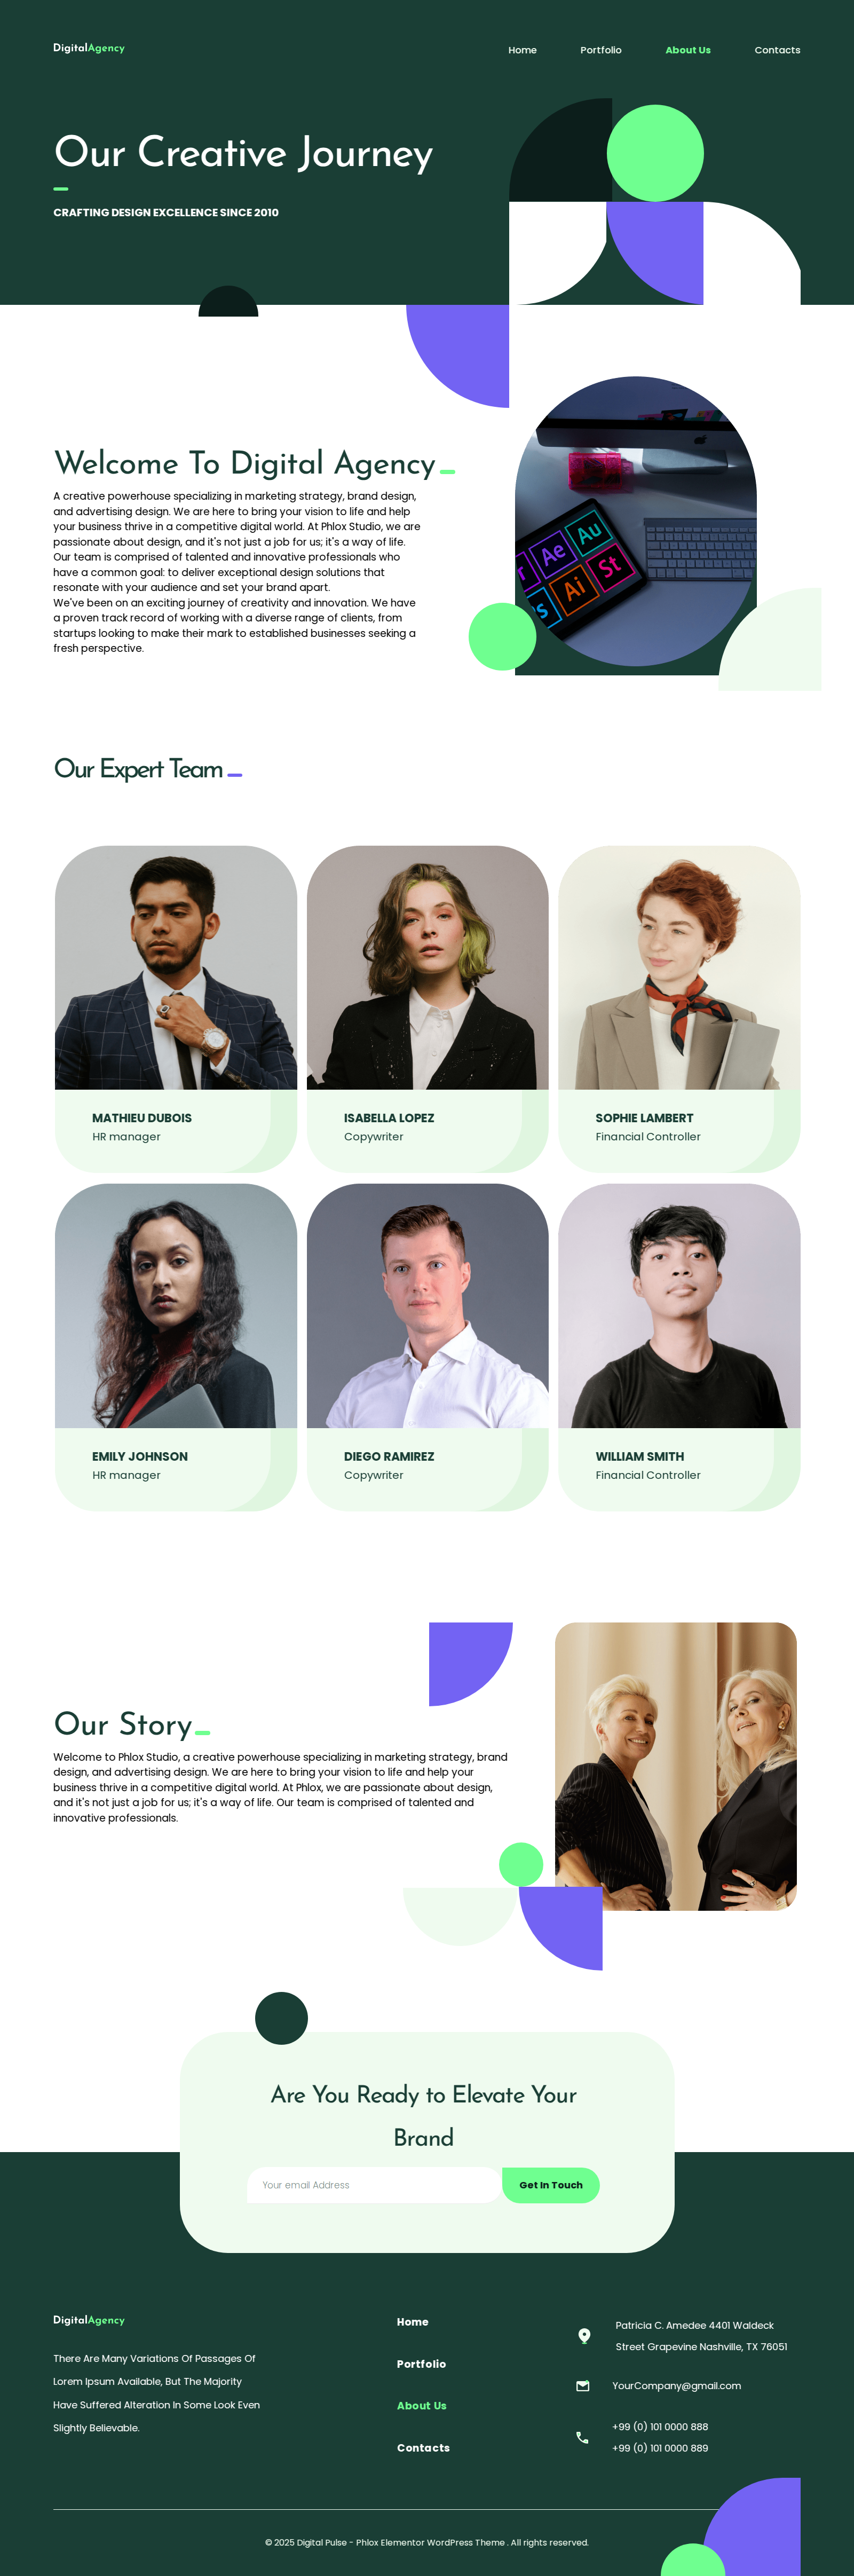Open Emily Johnson's team card photo
This screenshot has width=854, height=2576.
click(x=176, y=1306)
